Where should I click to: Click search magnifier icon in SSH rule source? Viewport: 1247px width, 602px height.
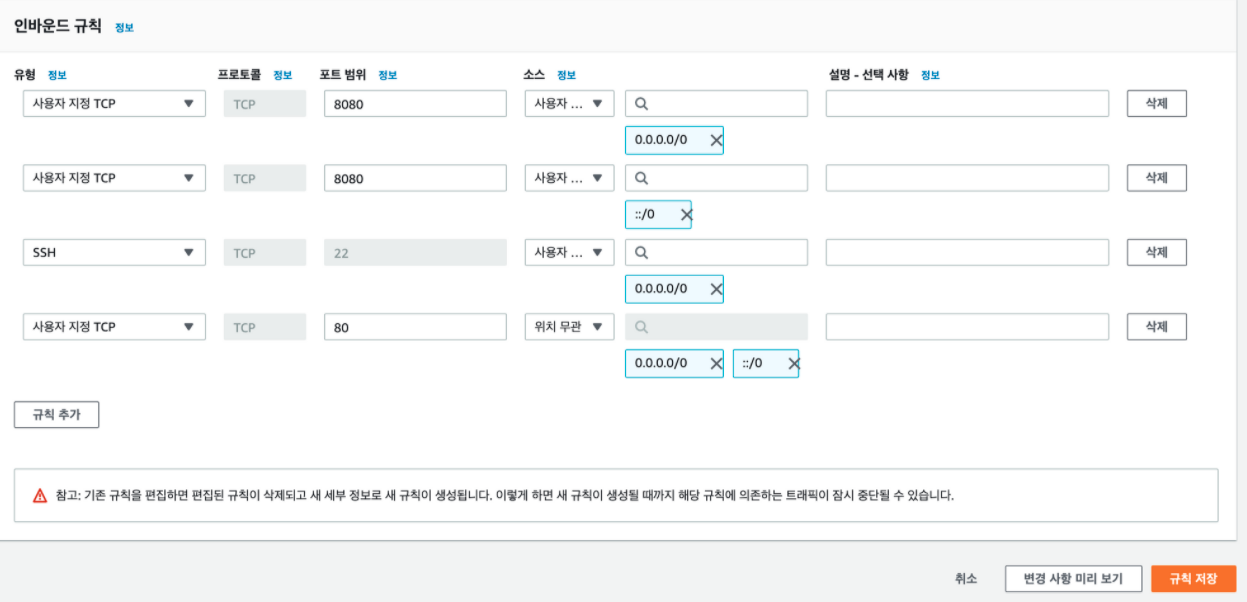642,252
